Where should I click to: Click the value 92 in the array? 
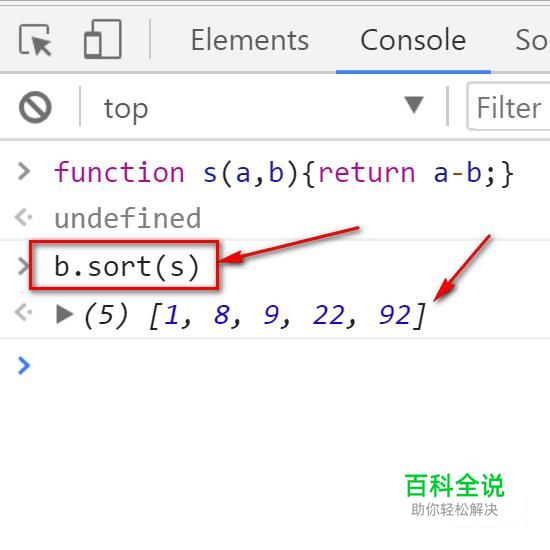[395, 315]
